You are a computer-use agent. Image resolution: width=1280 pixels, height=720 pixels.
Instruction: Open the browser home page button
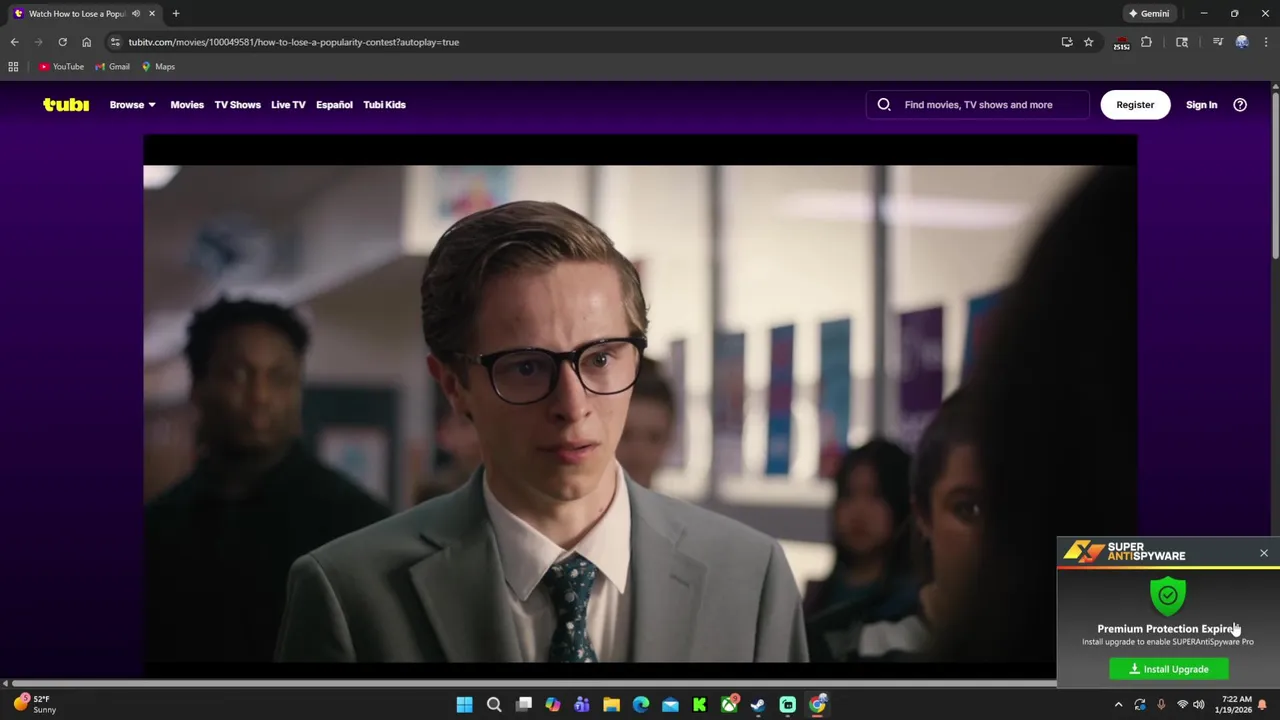coord(86,42)
